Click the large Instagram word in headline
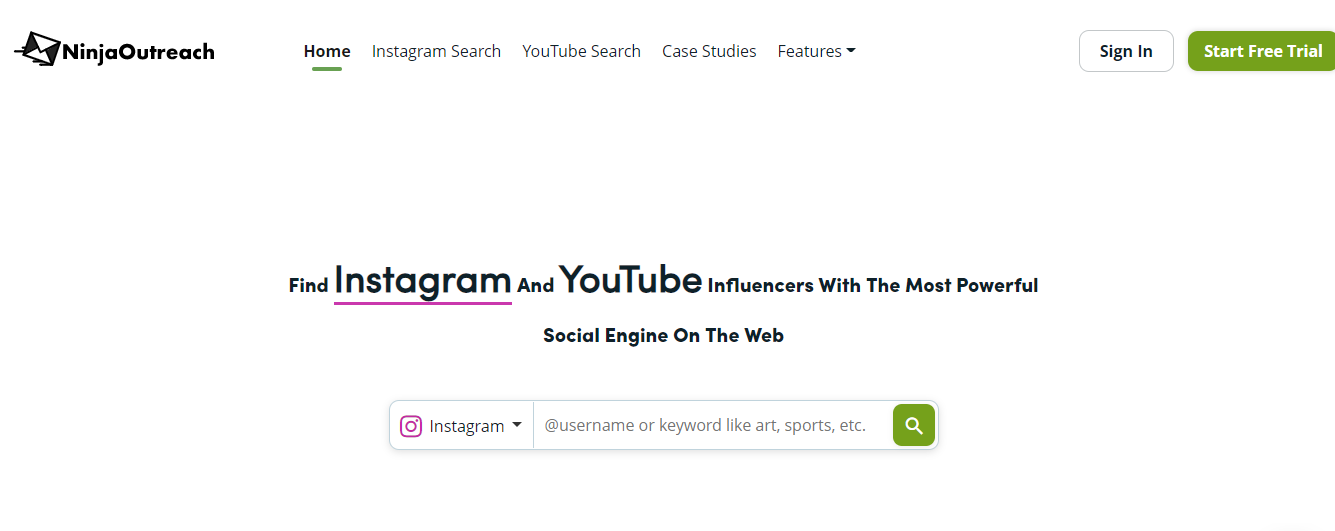Image resolution: width=1335 pixels, height=531 pixels. 423,279
